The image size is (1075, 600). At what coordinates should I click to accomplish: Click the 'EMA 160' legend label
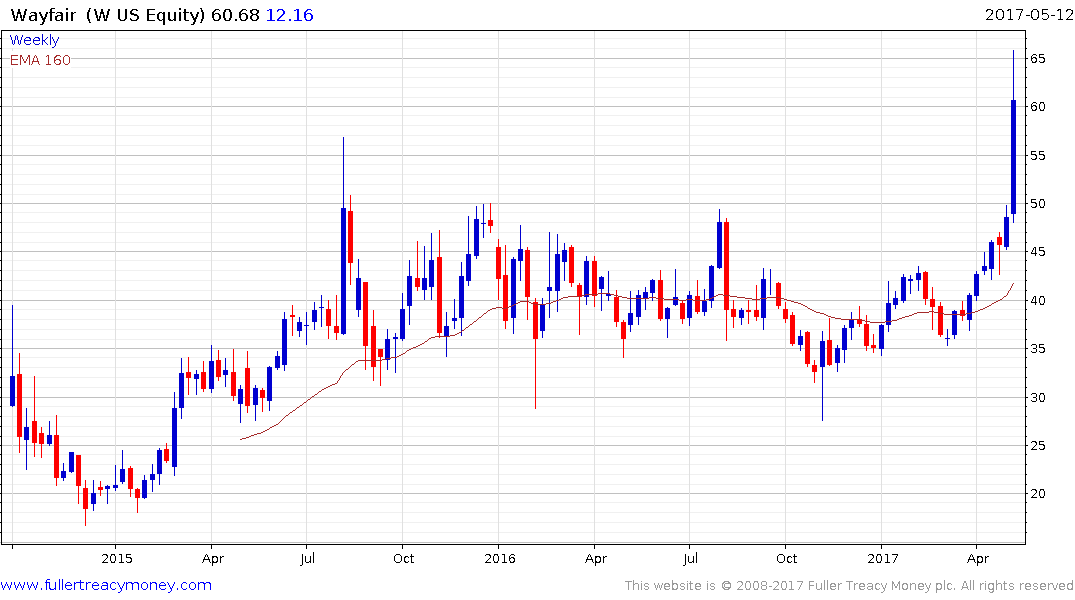[40, 60]
